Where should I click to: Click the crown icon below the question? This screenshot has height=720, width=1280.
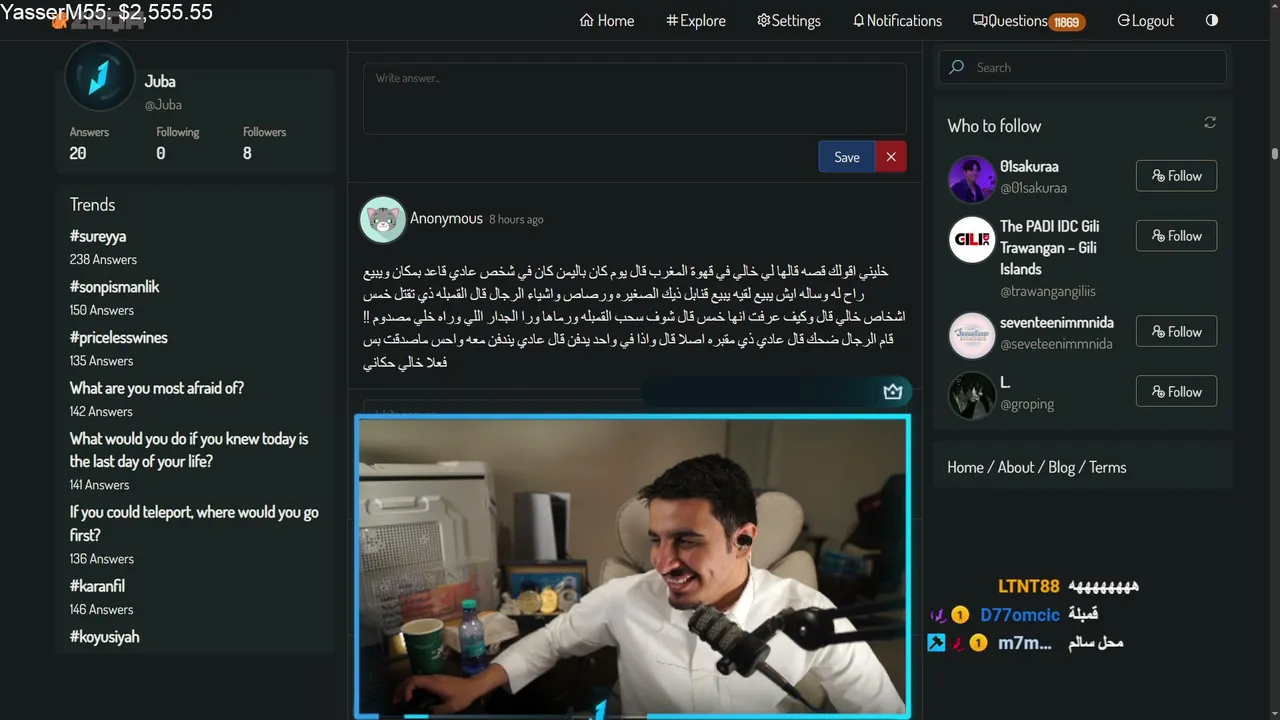[x=893, y=392]
